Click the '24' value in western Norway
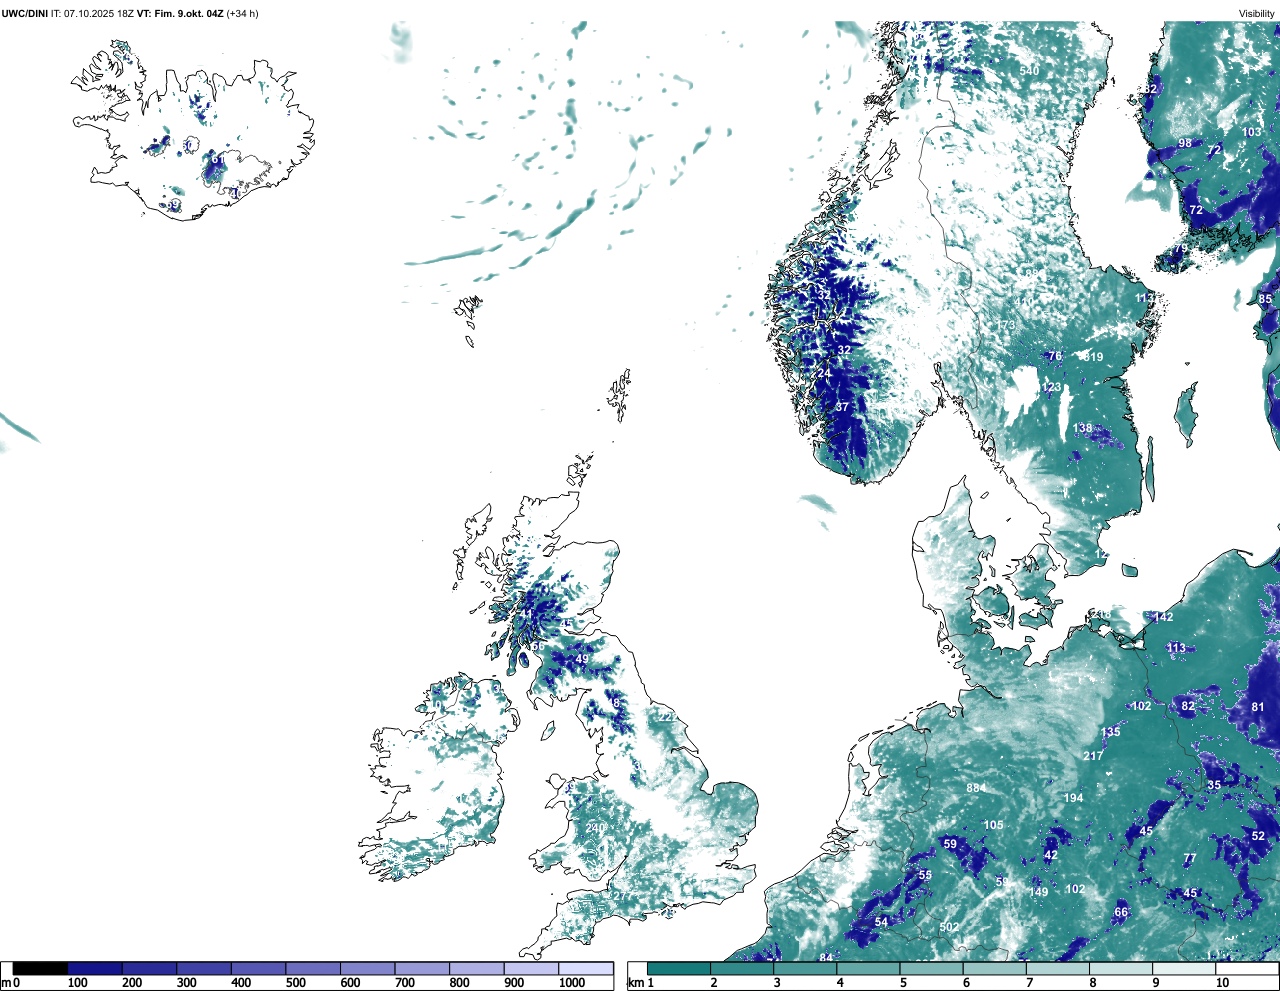 [824, 373]
